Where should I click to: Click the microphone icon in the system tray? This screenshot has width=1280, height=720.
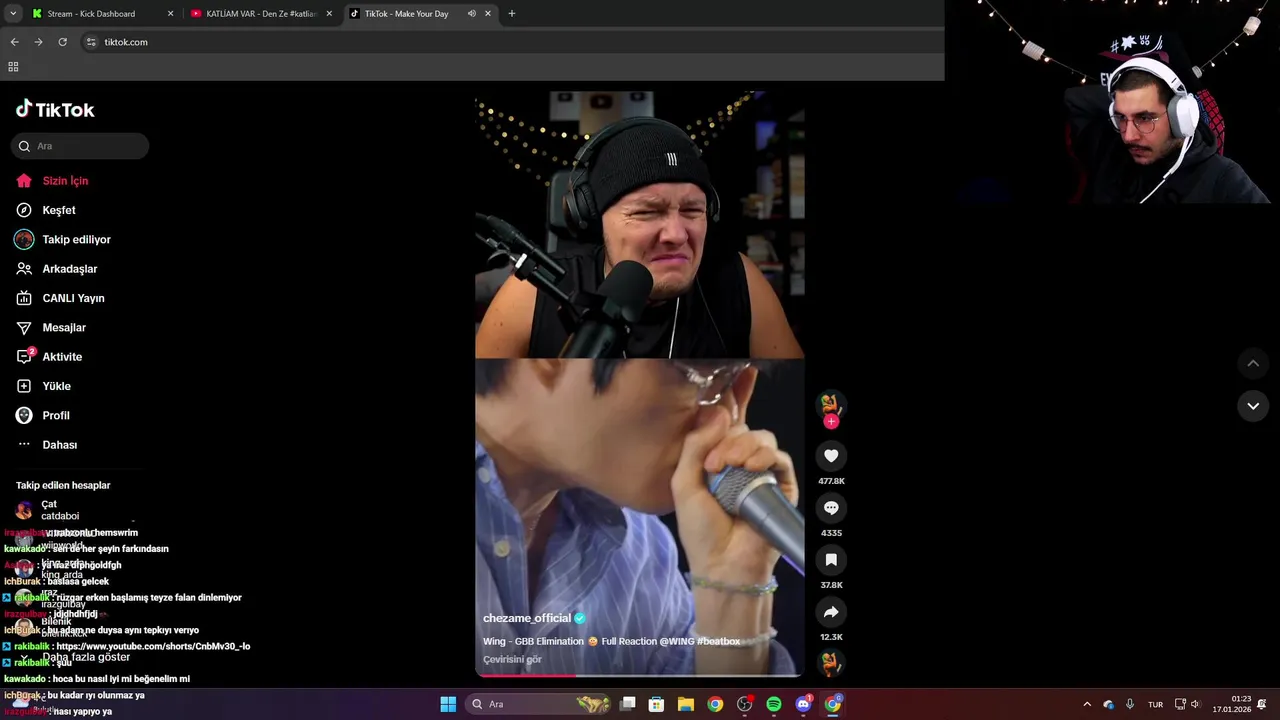point(1130,704)
